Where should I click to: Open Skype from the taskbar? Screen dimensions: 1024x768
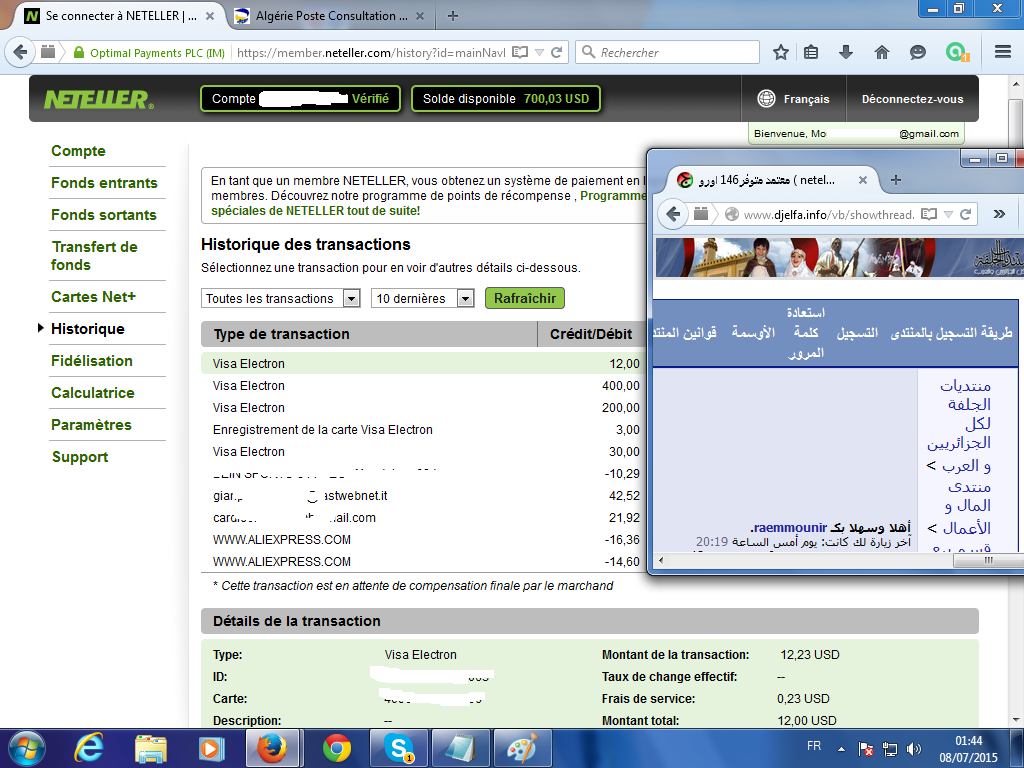tap(398, 748)
